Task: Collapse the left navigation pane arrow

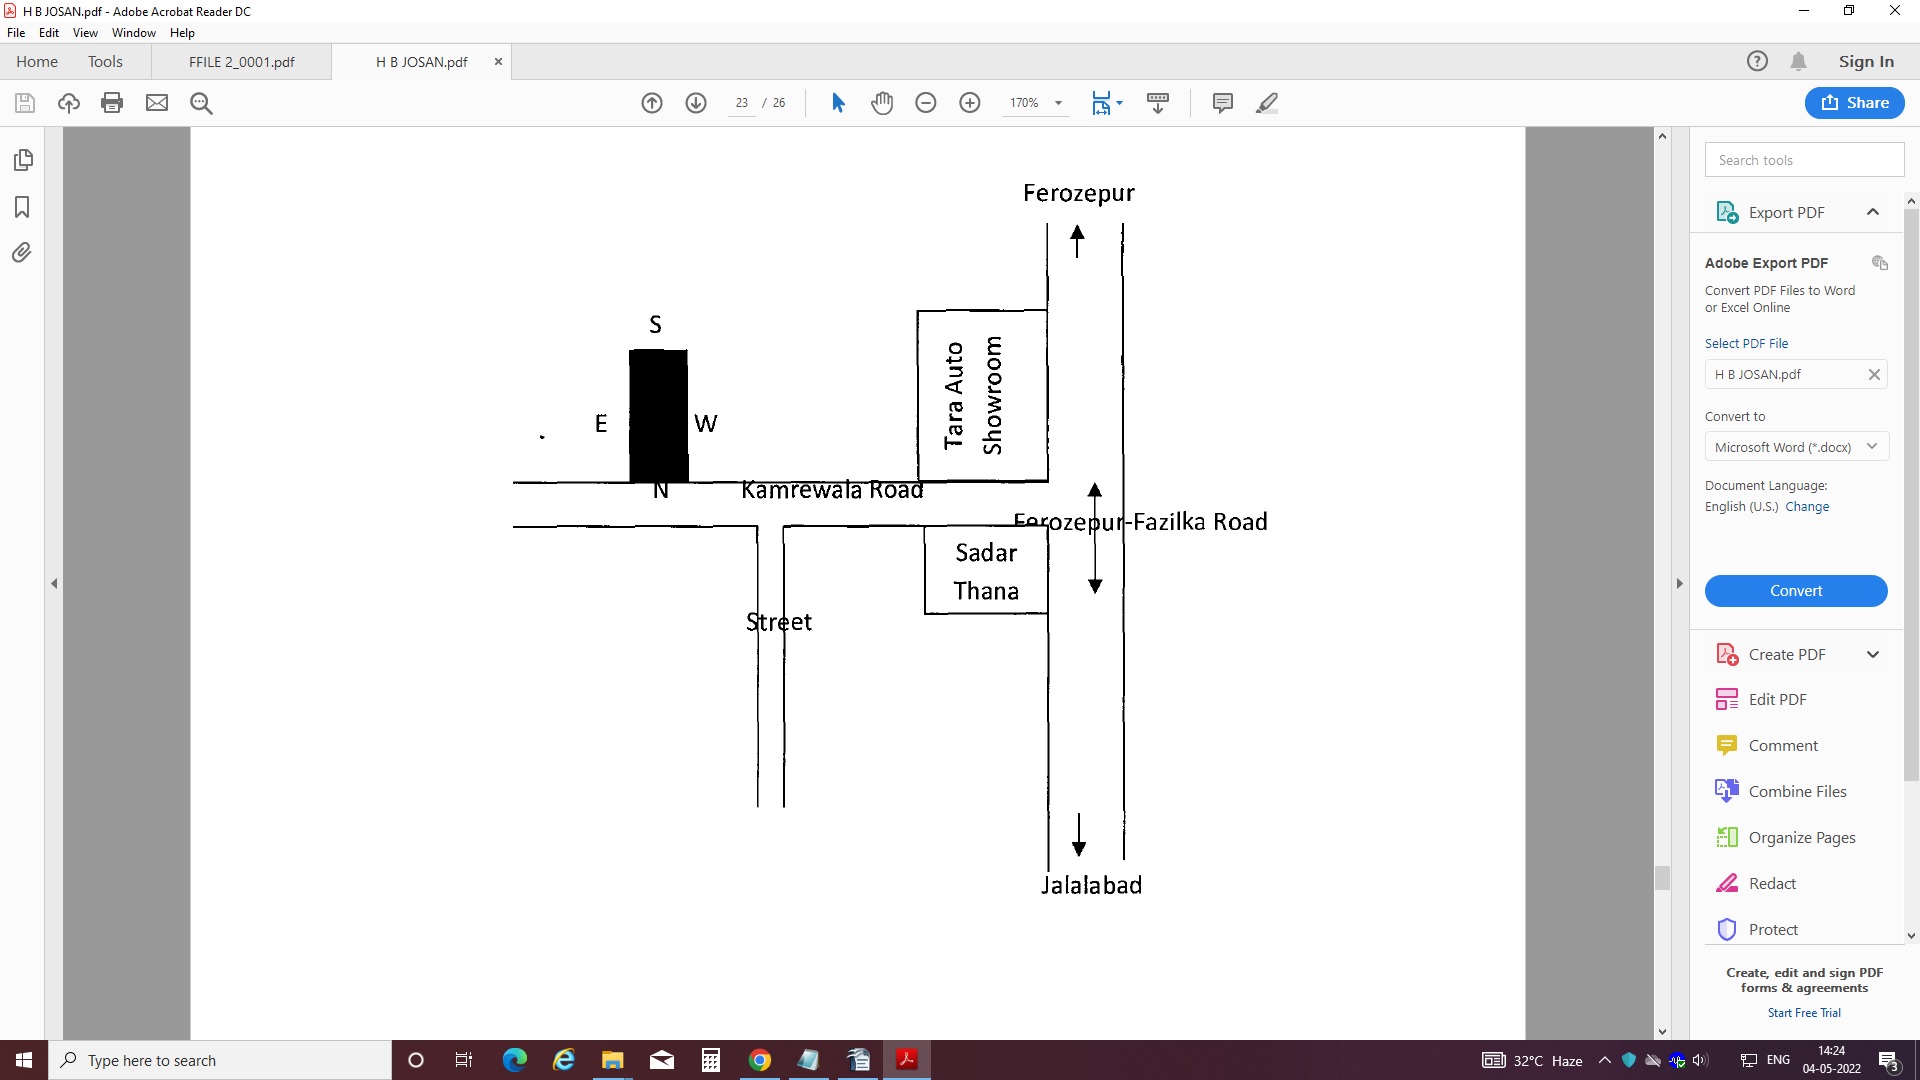Action: coord(54,583)
